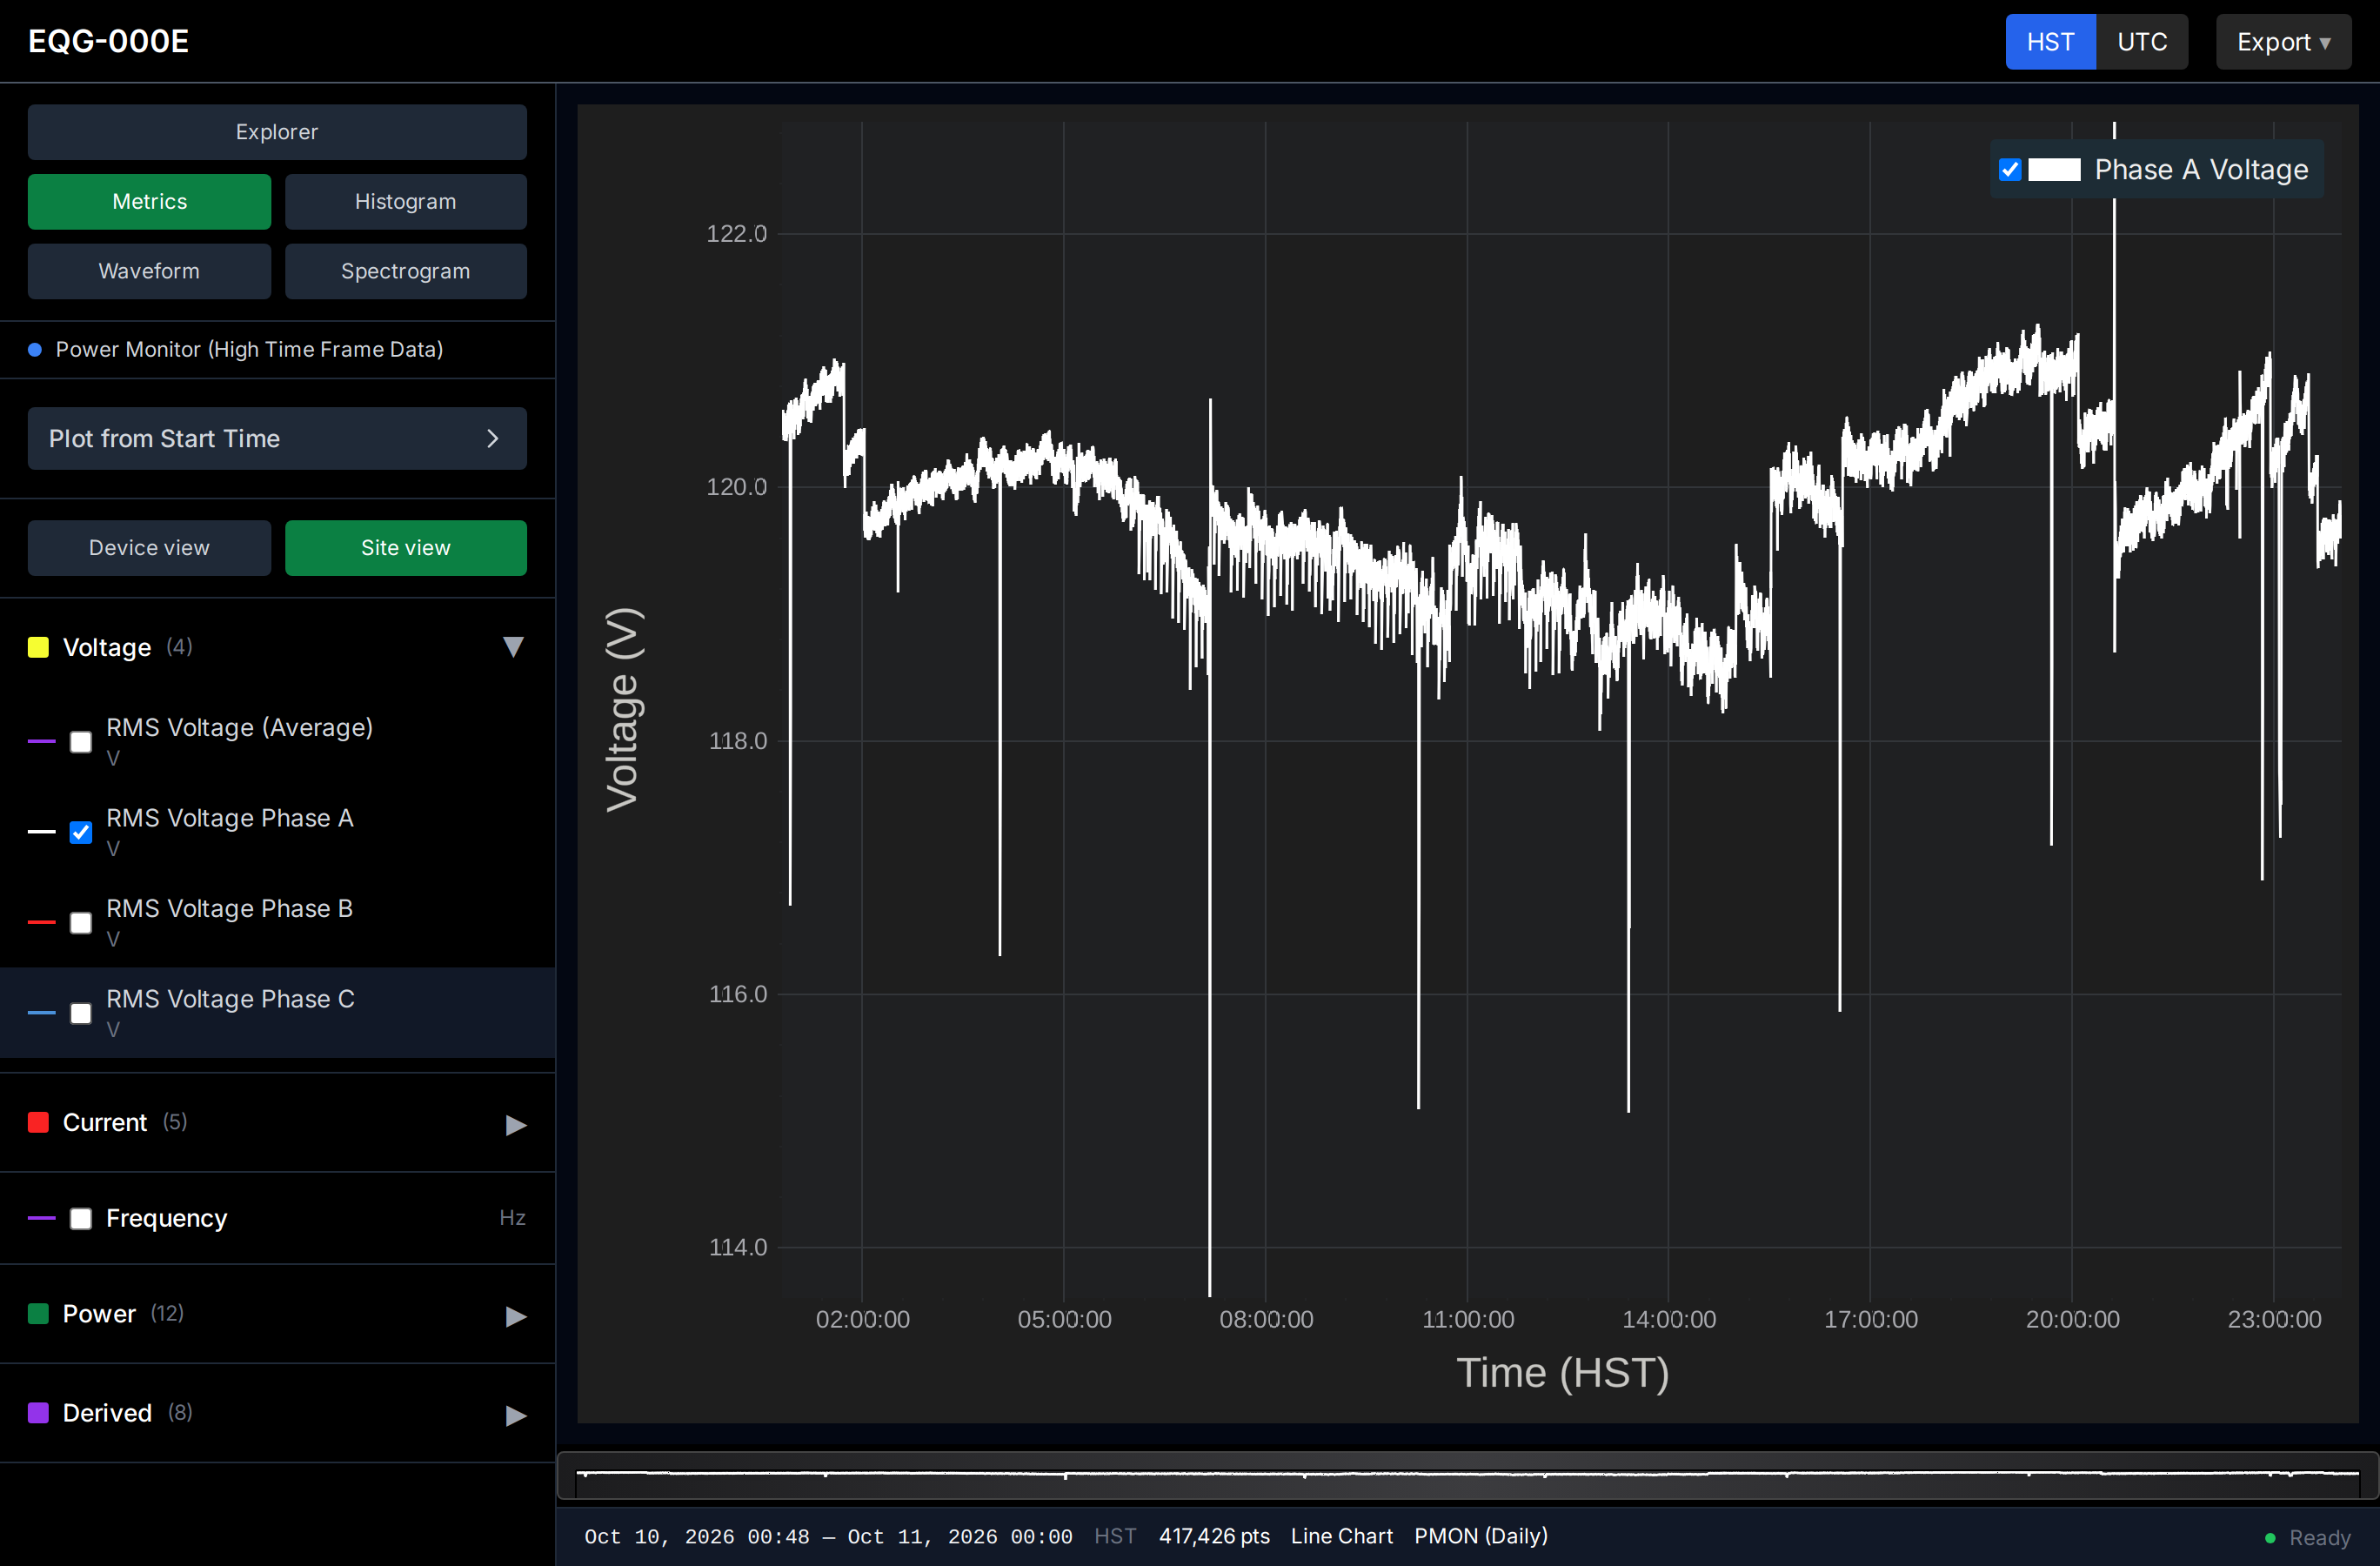Click the red Phase B line icon
The image size is (2380, 1566).
(x=41, y=922)
